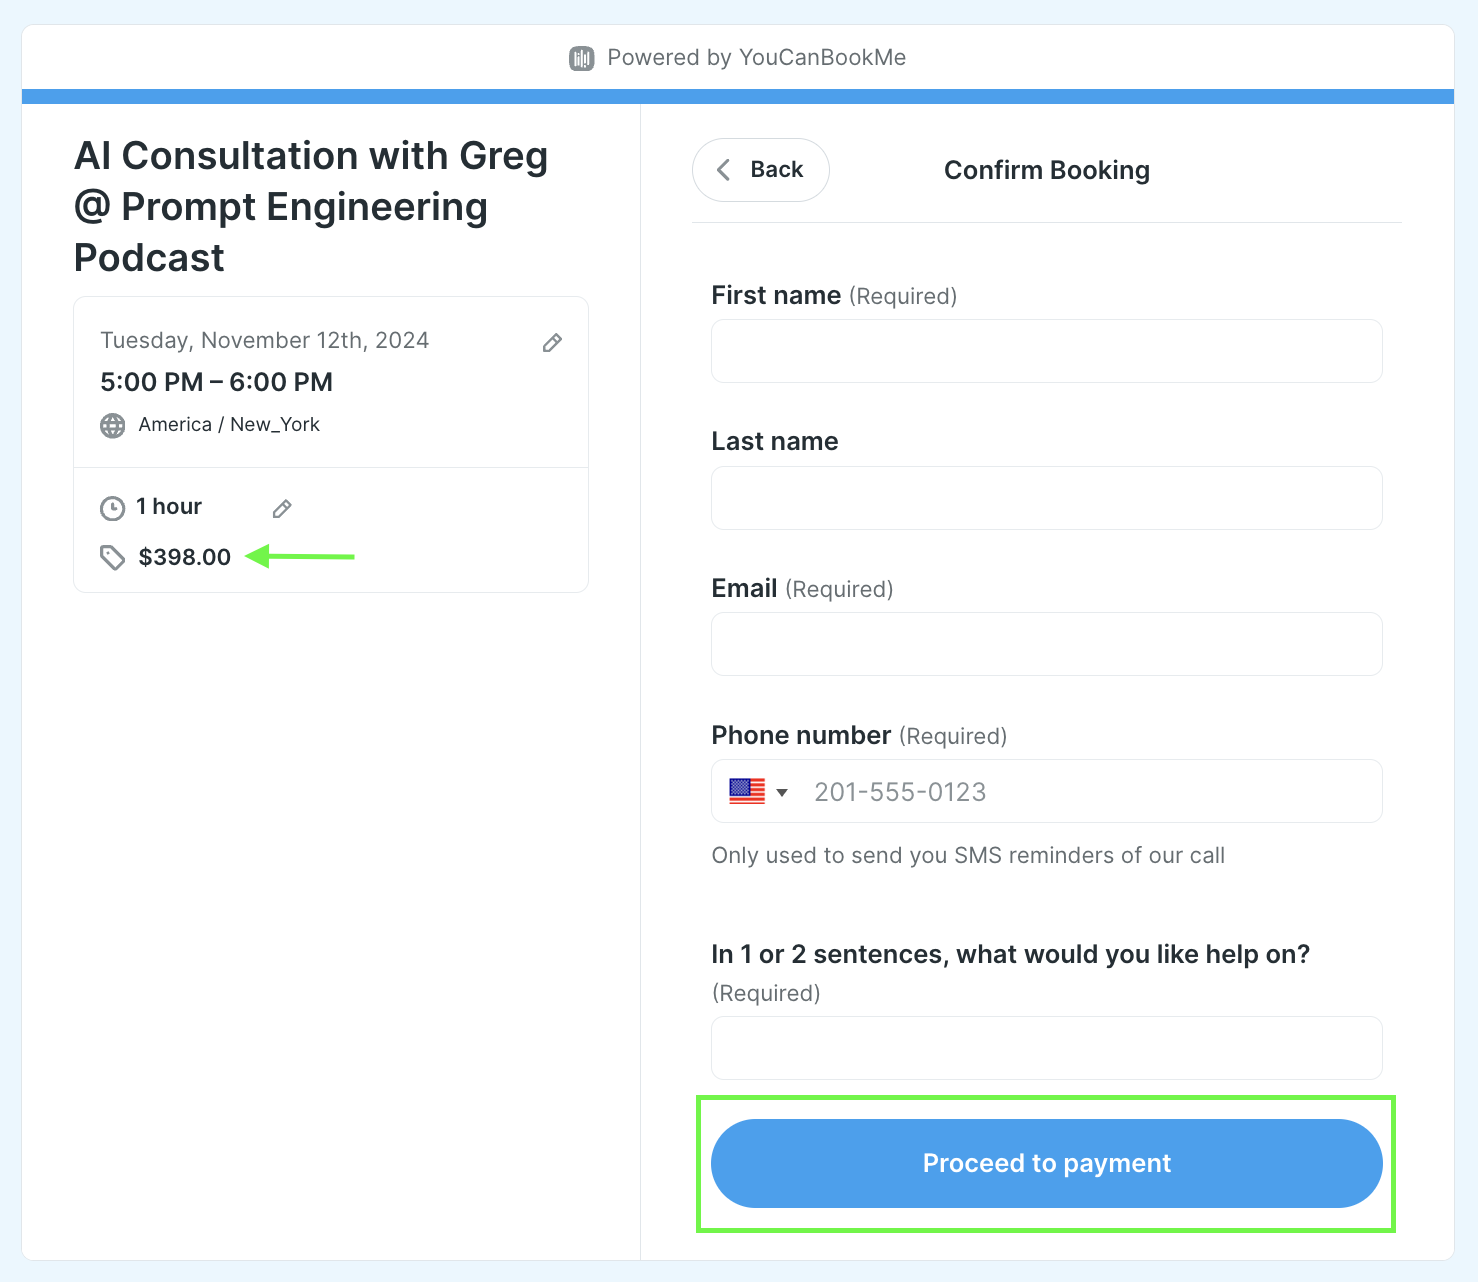Screen dimensions: 1478x1282
Task: Click into the Last name field
Action: (1046, 498)
